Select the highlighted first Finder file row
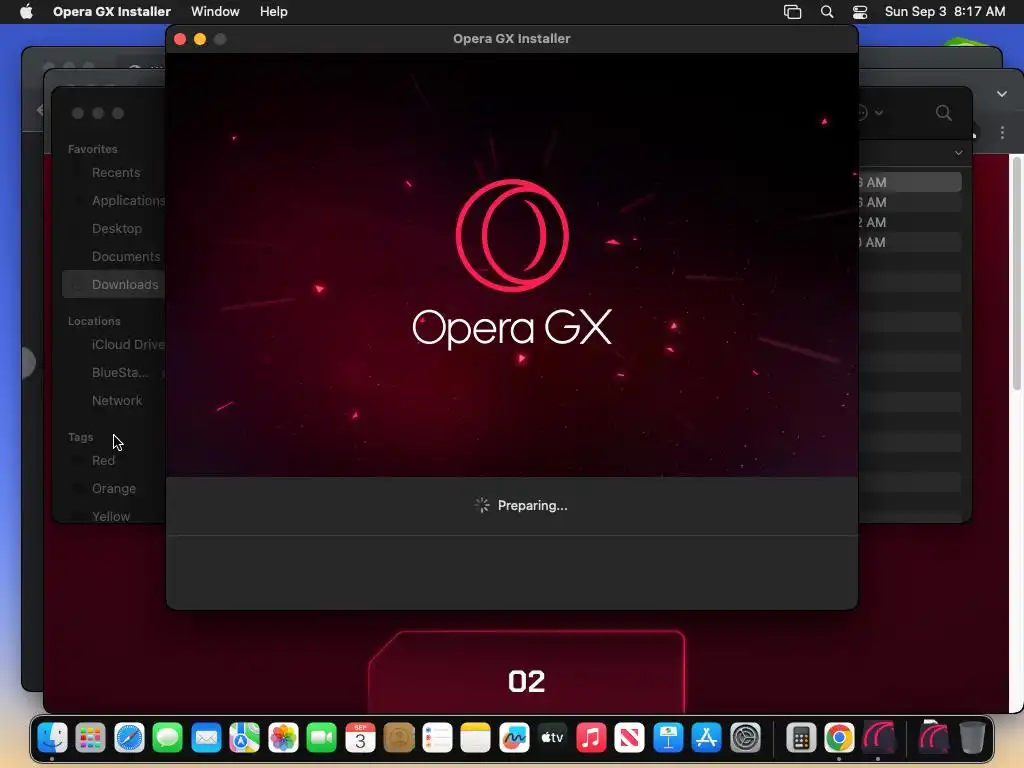Screen dimensions: 1024x768 coord(910,182)
